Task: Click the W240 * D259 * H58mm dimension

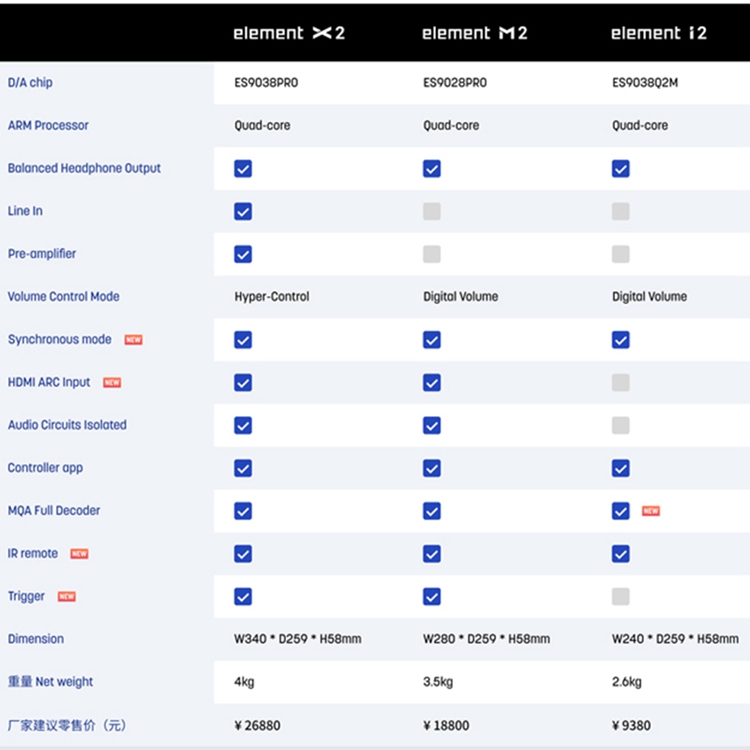Action: click(675, 639)
